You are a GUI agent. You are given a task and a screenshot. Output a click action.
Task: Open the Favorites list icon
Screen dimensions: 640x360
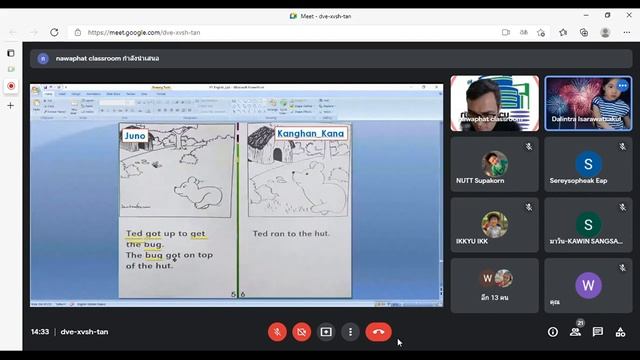pyautogui.click(x=563, y=32)
